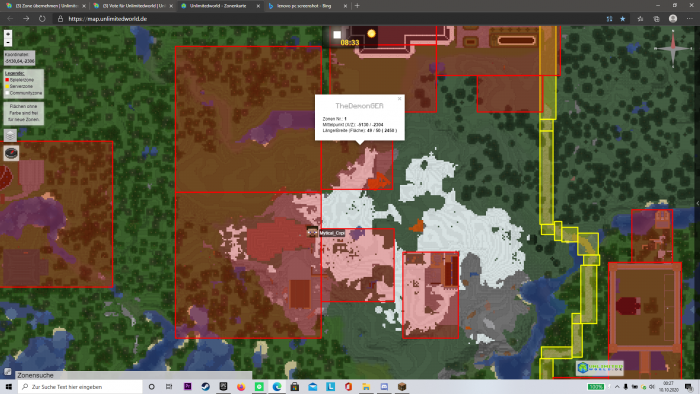Open Microsoft Store from the taskbar

tap(295, 387)
